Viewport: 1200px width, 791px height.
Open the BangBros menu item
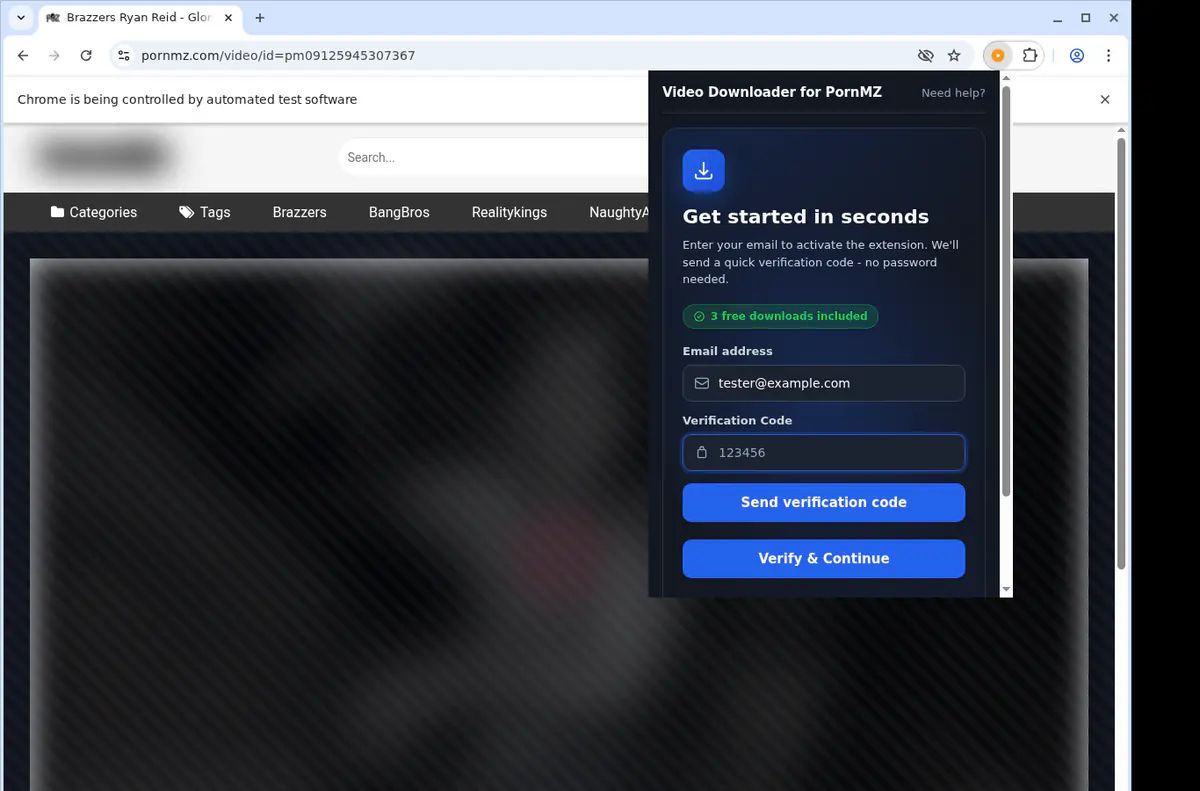[399, 212]
